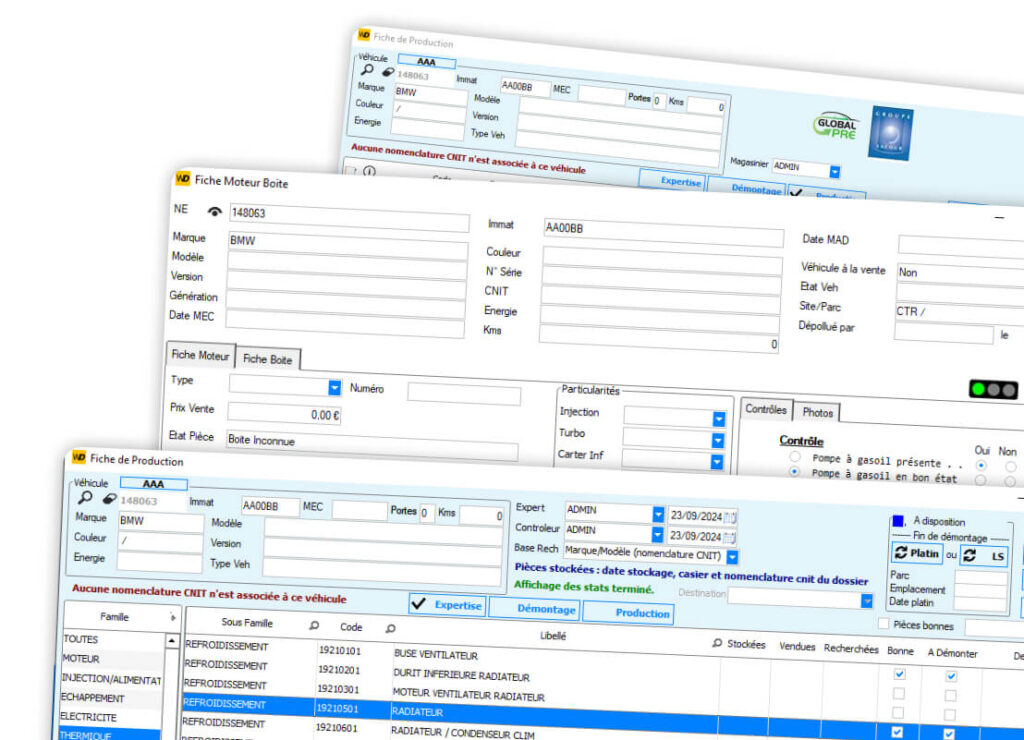Click the Production button in front window

pos(628,613)
